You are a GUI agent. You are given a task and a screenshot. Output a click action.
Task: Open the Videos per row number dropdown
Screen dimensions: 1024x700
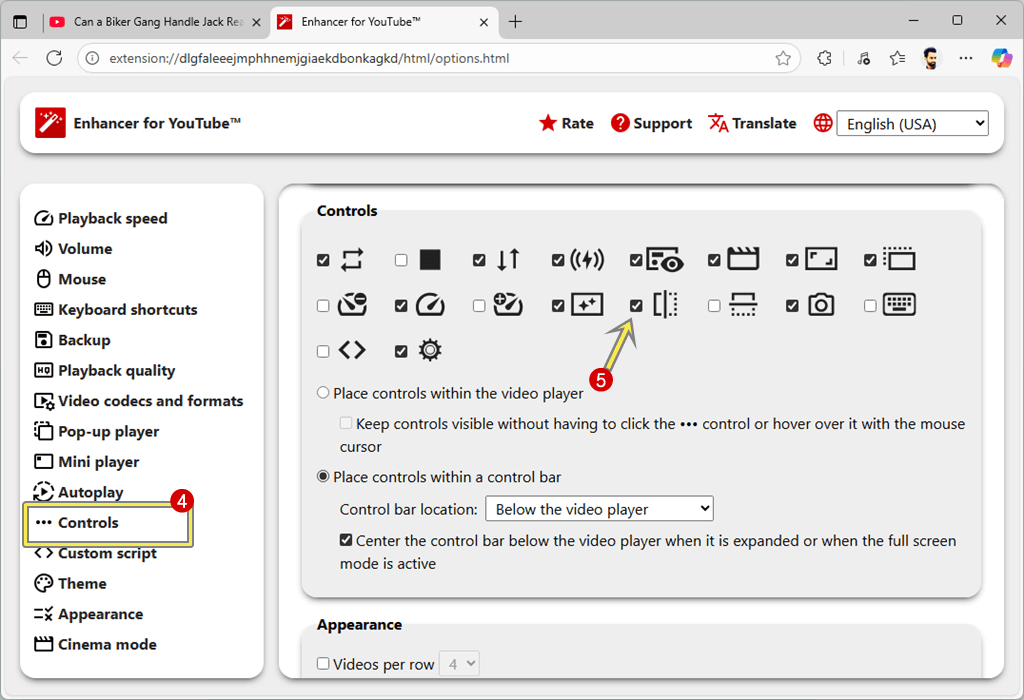[460, 664]
